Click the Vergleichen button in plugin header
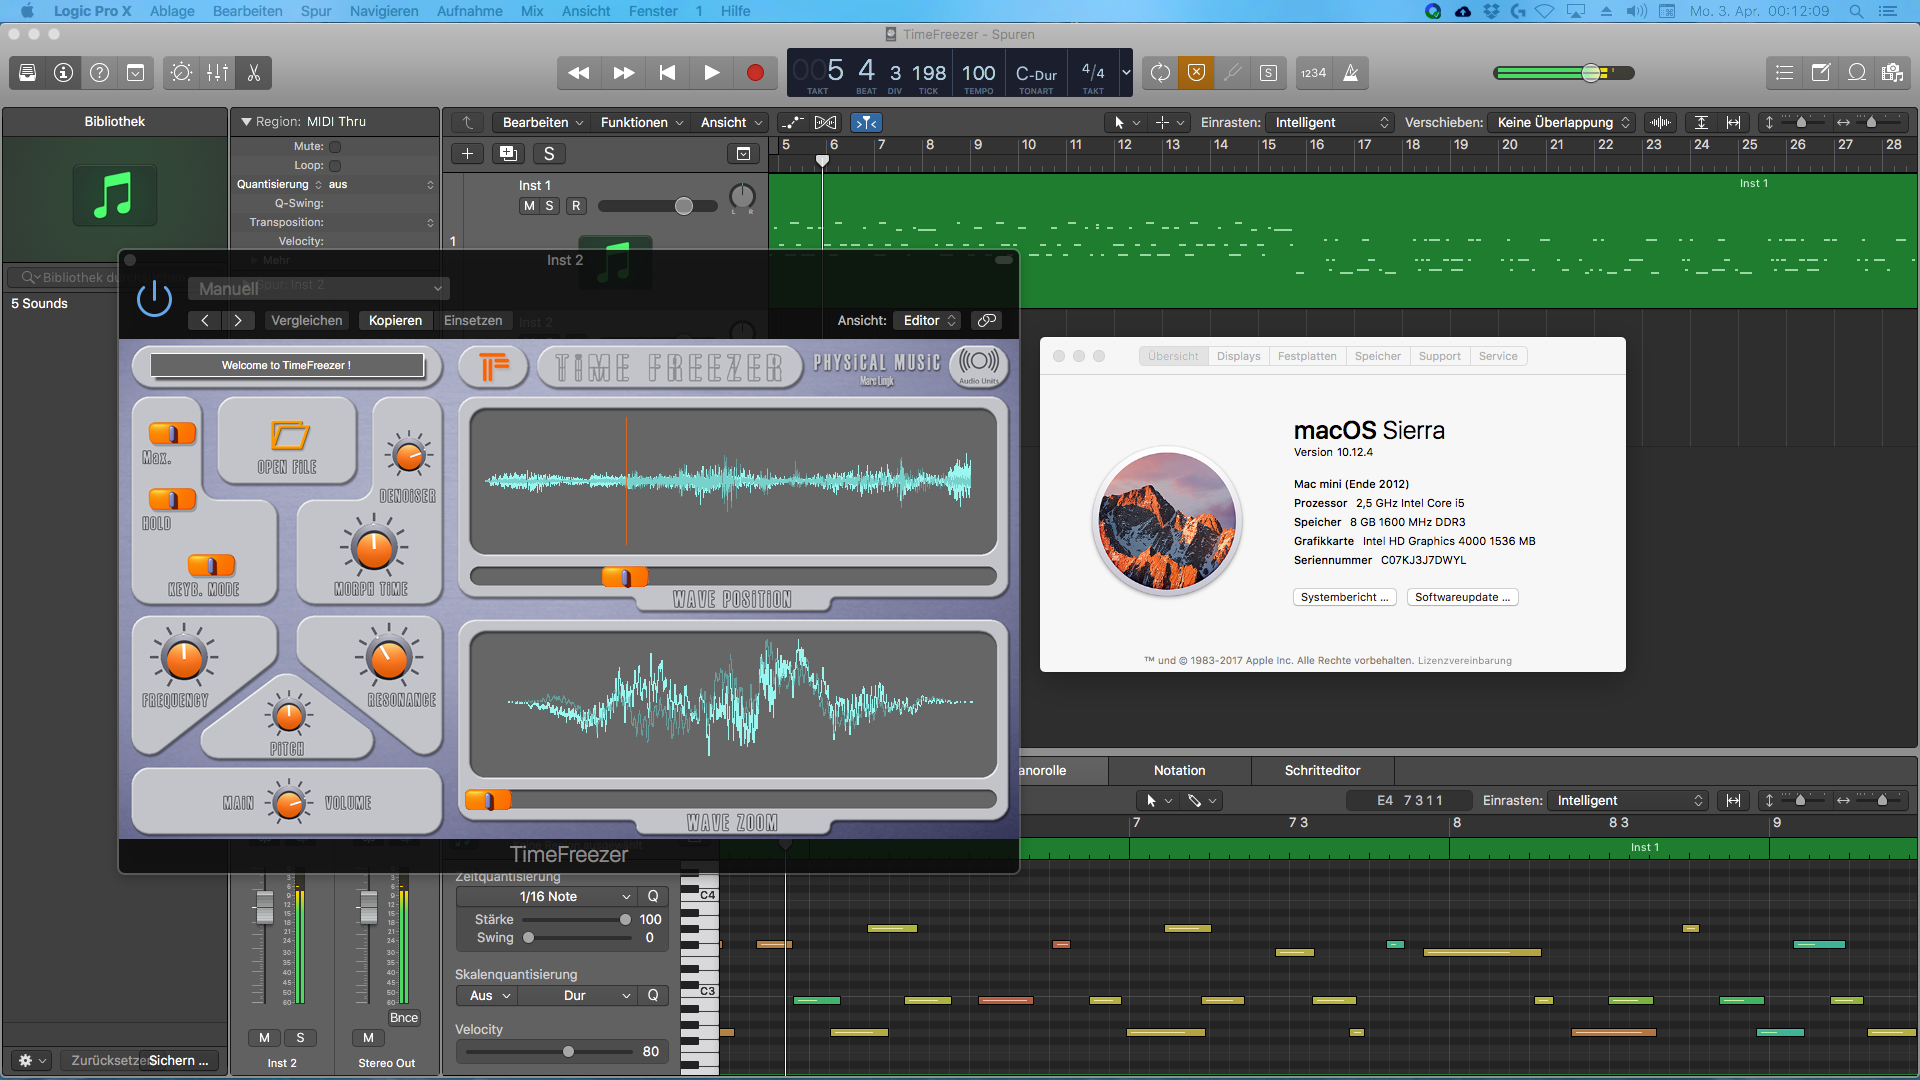 pos(306,320)
